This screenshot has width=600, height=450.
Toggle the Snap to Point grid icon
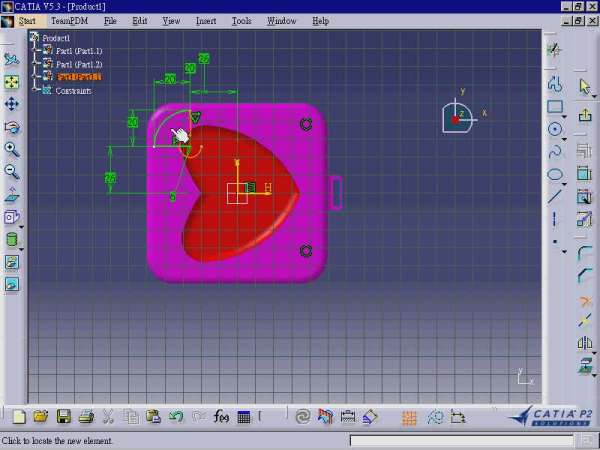[409, 417]
